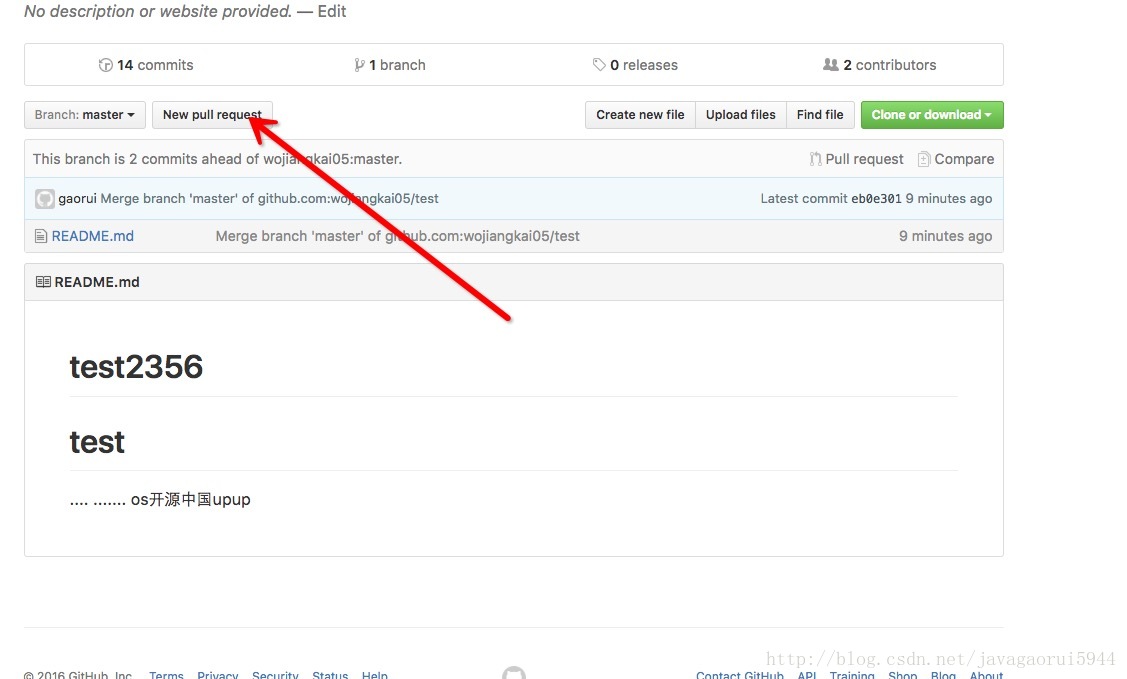Click Find file button
Image resolution: width=1127 pixels, height=679 pixels.
point(820,115)
